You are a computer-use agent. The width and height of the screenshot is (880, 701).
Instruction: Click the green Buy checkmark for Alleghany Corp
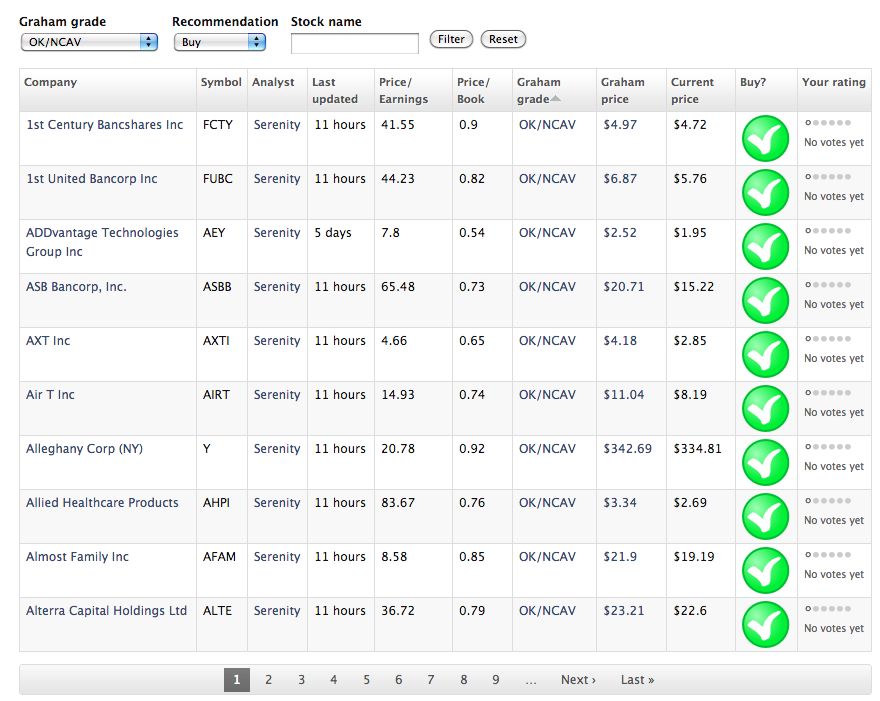tap(765, 462)
